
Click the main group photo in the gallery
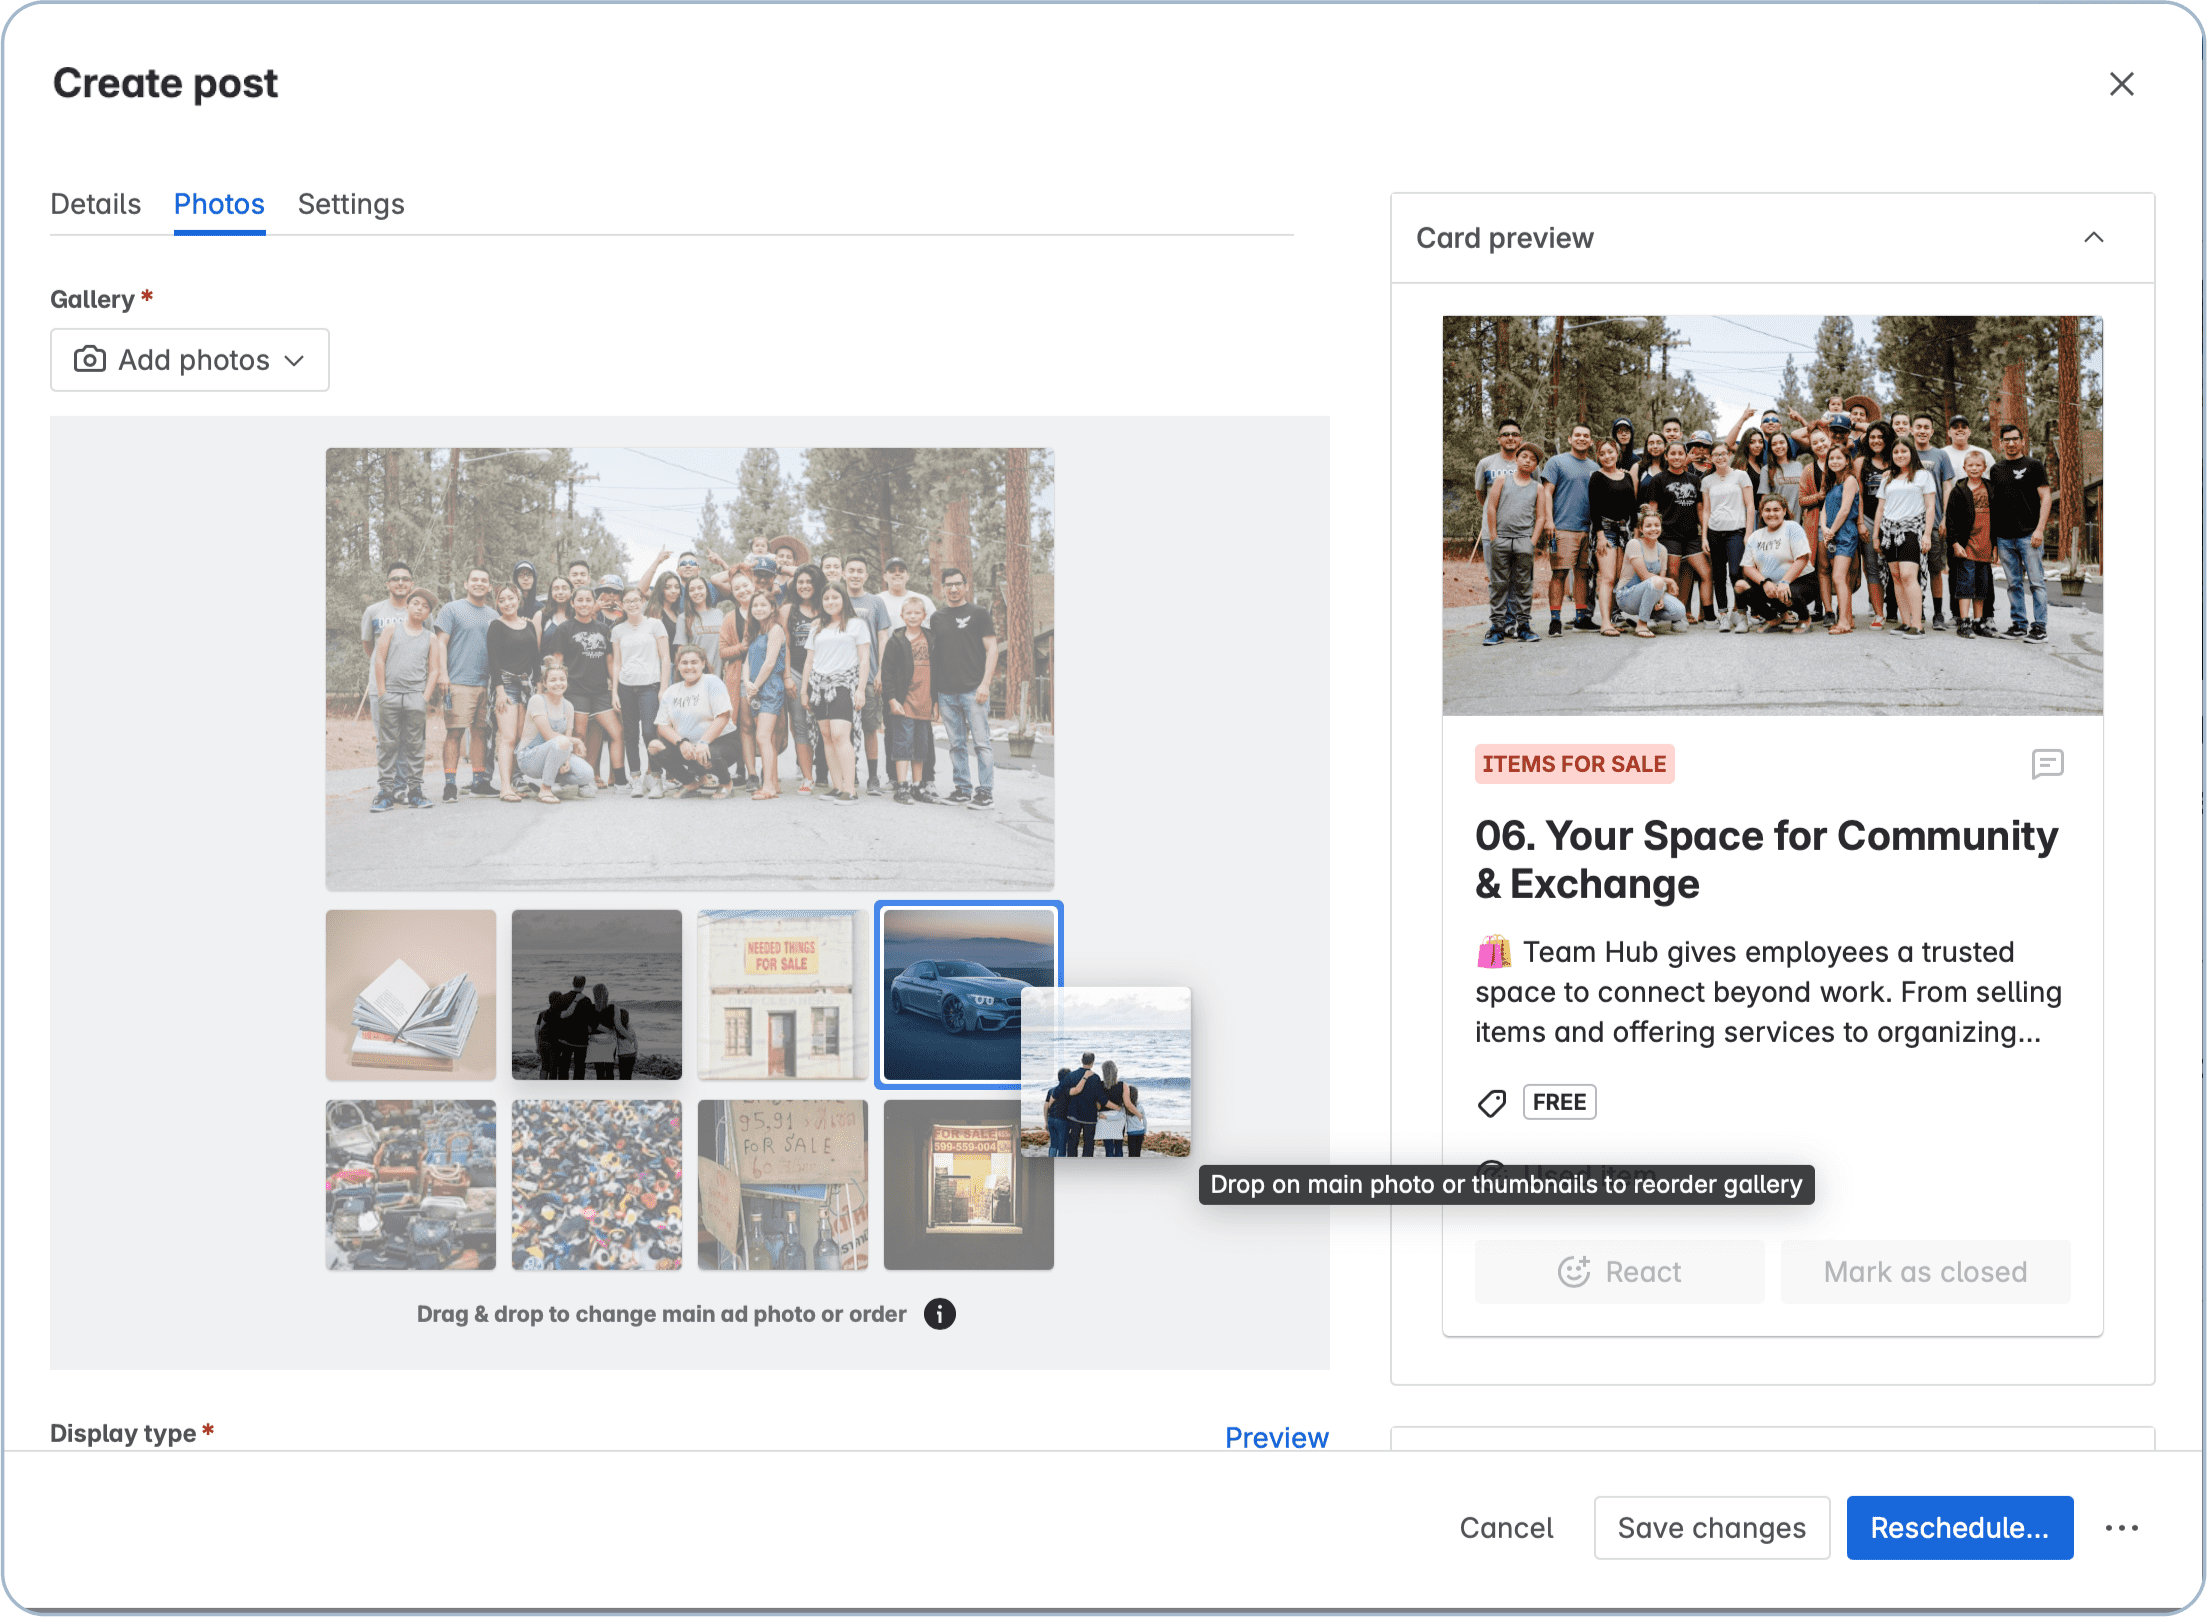pos(690,667)
